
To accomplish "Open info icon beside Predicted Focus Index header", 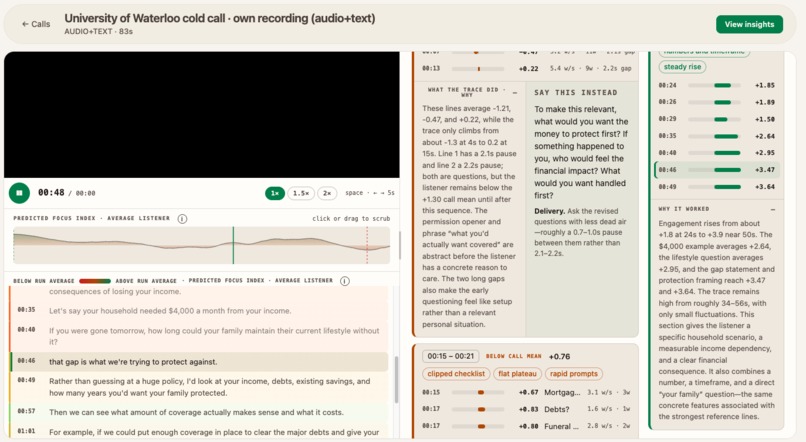I will point(182,218).
